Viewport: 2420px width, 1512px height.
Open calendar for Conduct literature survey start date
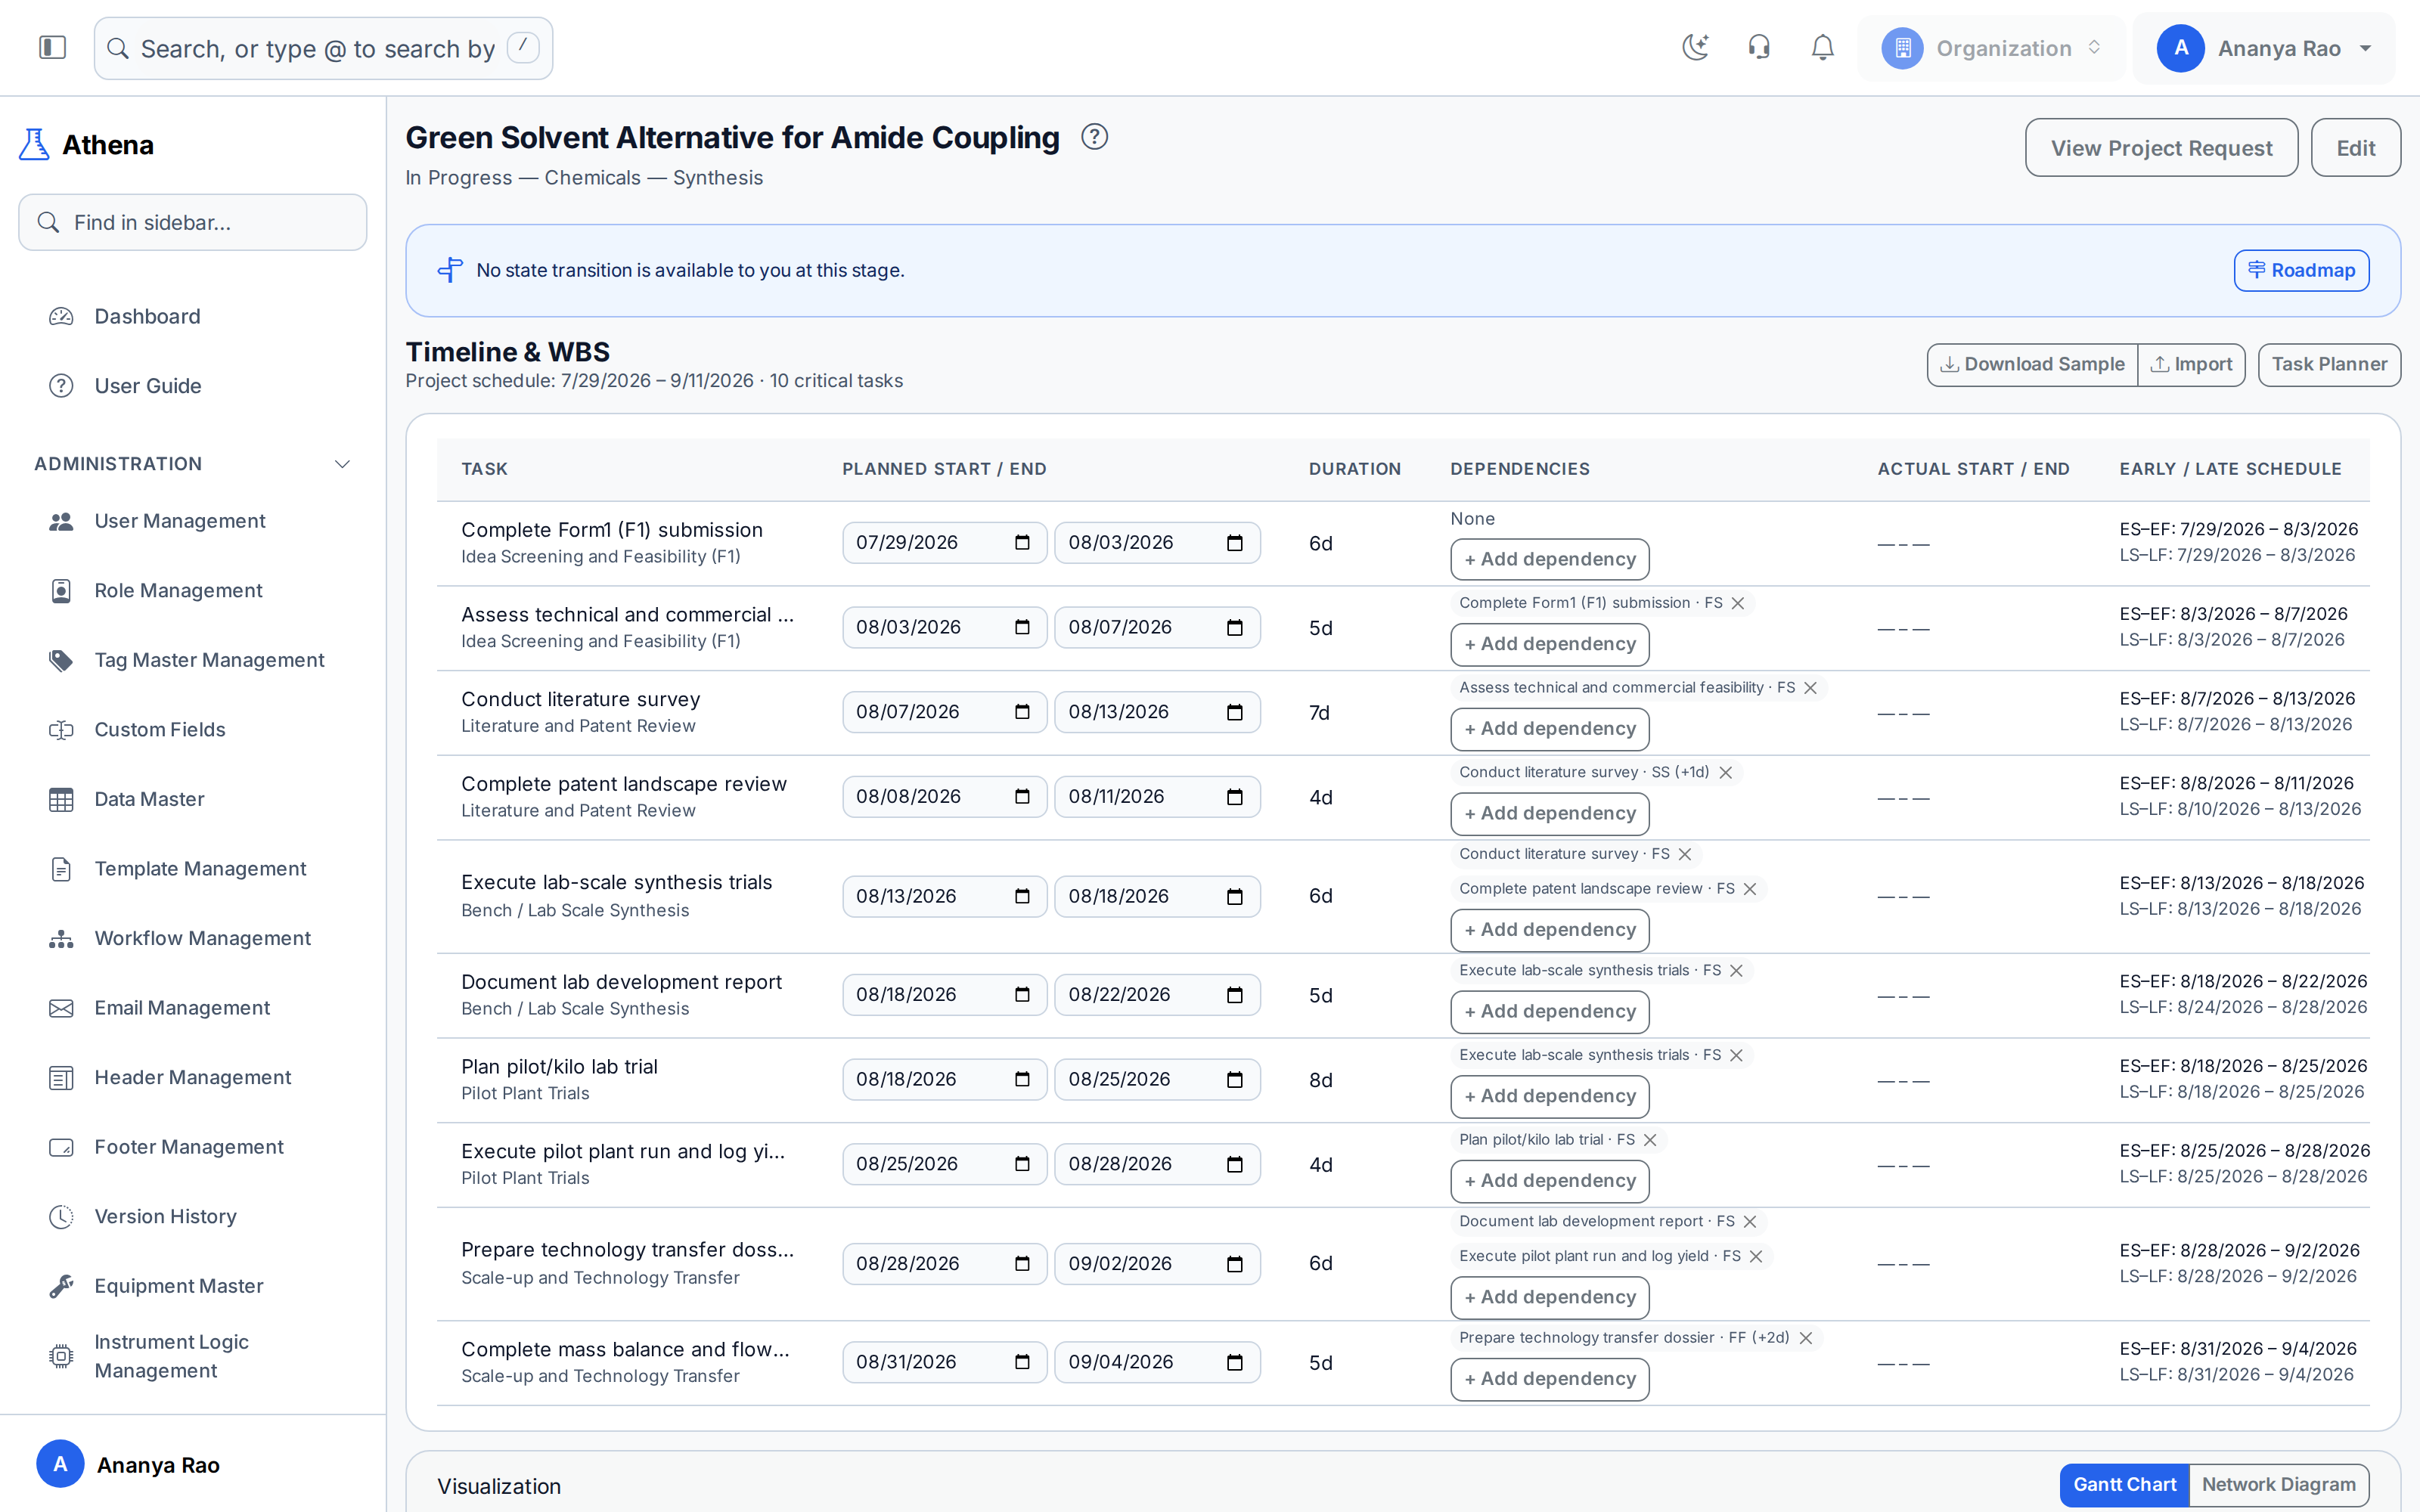(1022, 712)
